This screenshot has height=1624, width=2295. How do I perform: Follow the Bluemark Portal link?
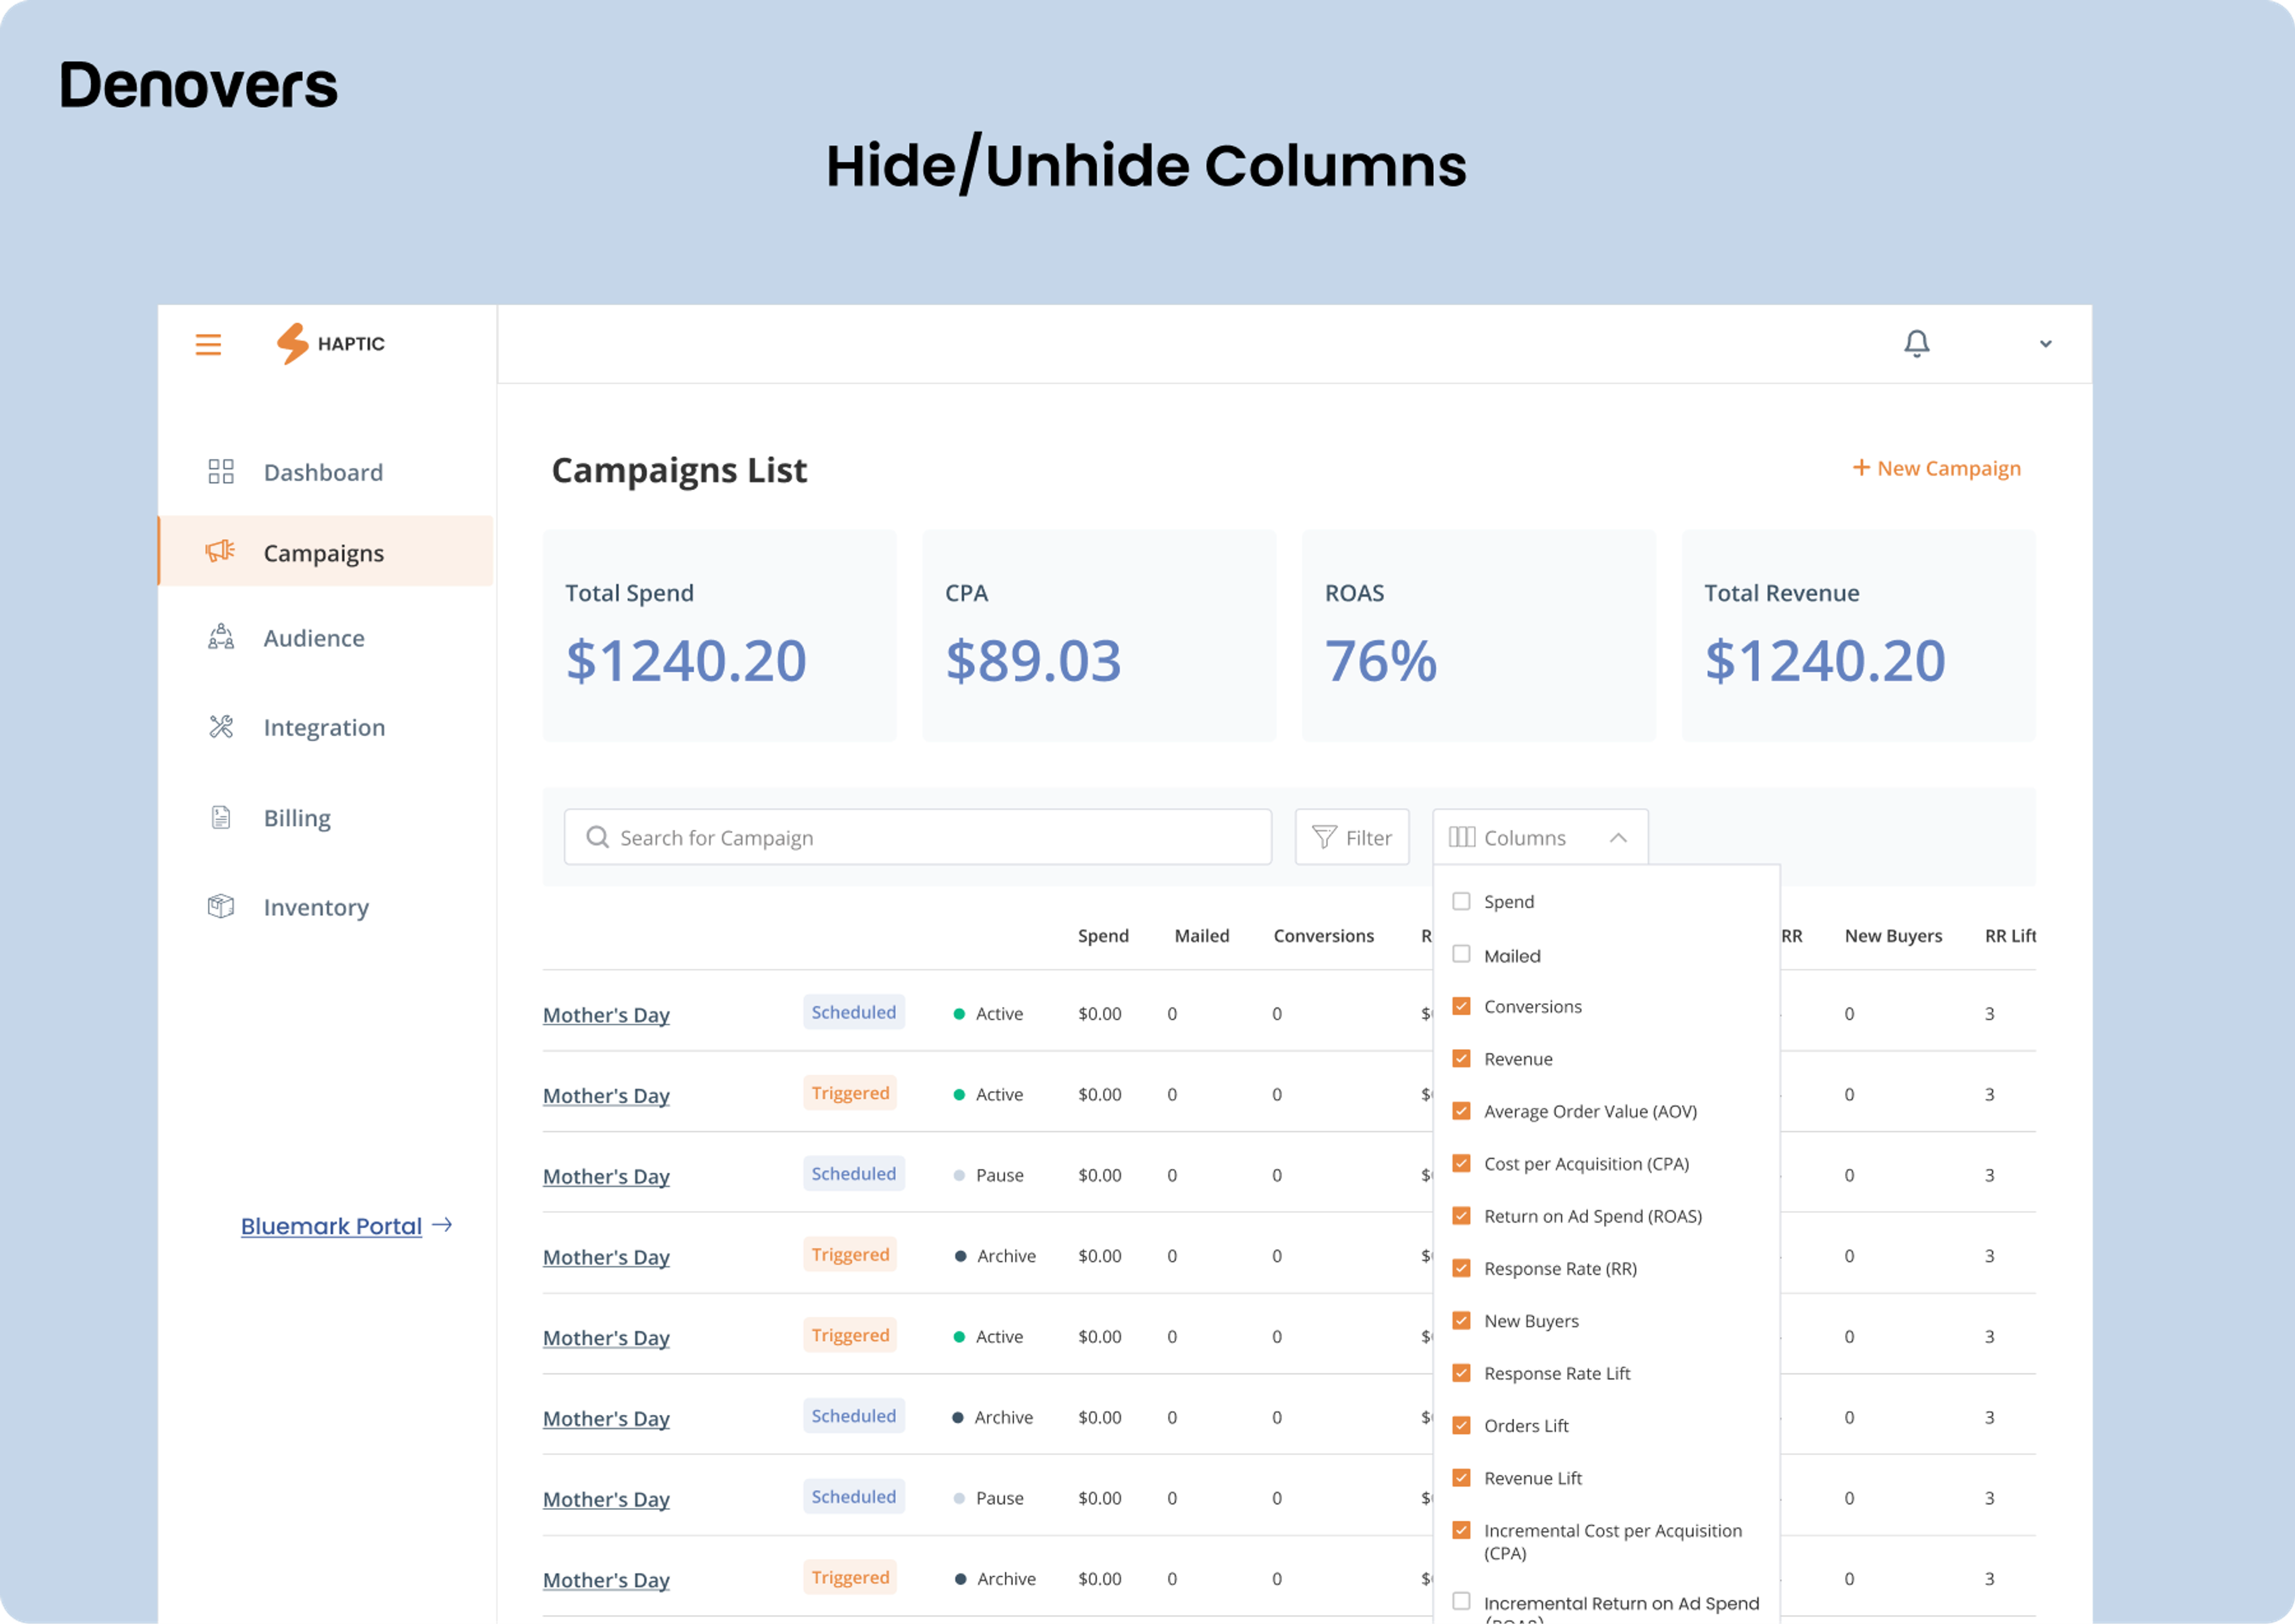[331, 1226]
